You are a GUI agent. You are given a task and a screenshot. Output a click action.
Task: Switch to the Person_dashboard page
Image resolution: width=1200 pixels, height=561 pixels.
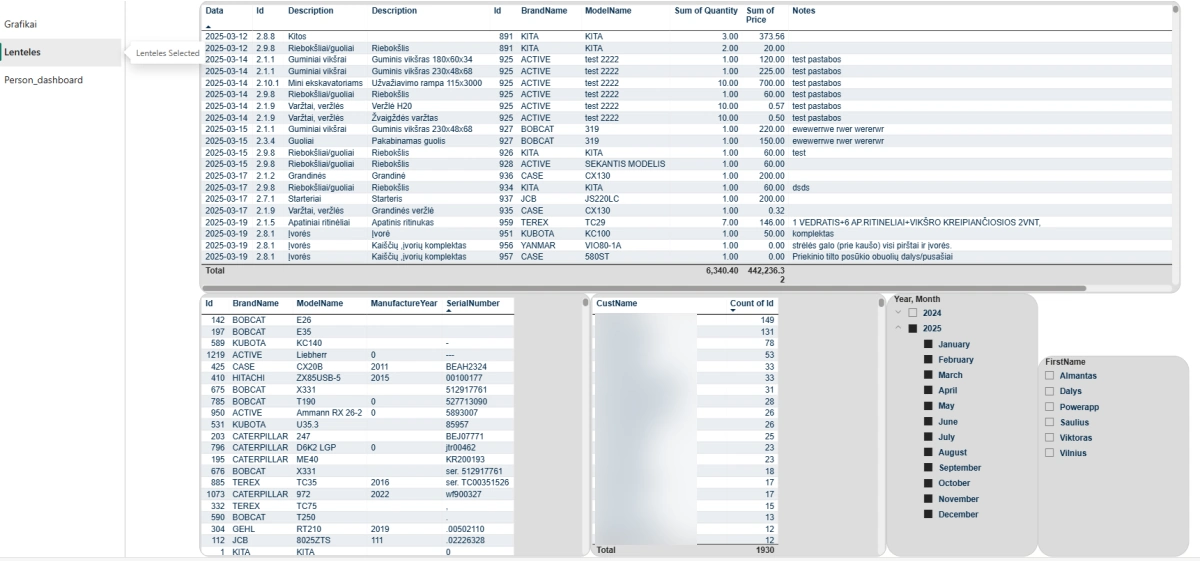(43, 80)
